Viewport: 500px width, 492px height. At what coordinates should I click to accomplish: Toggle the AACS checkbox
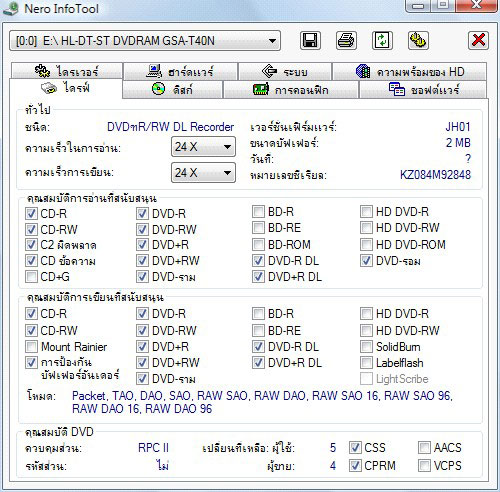point(424,447)
